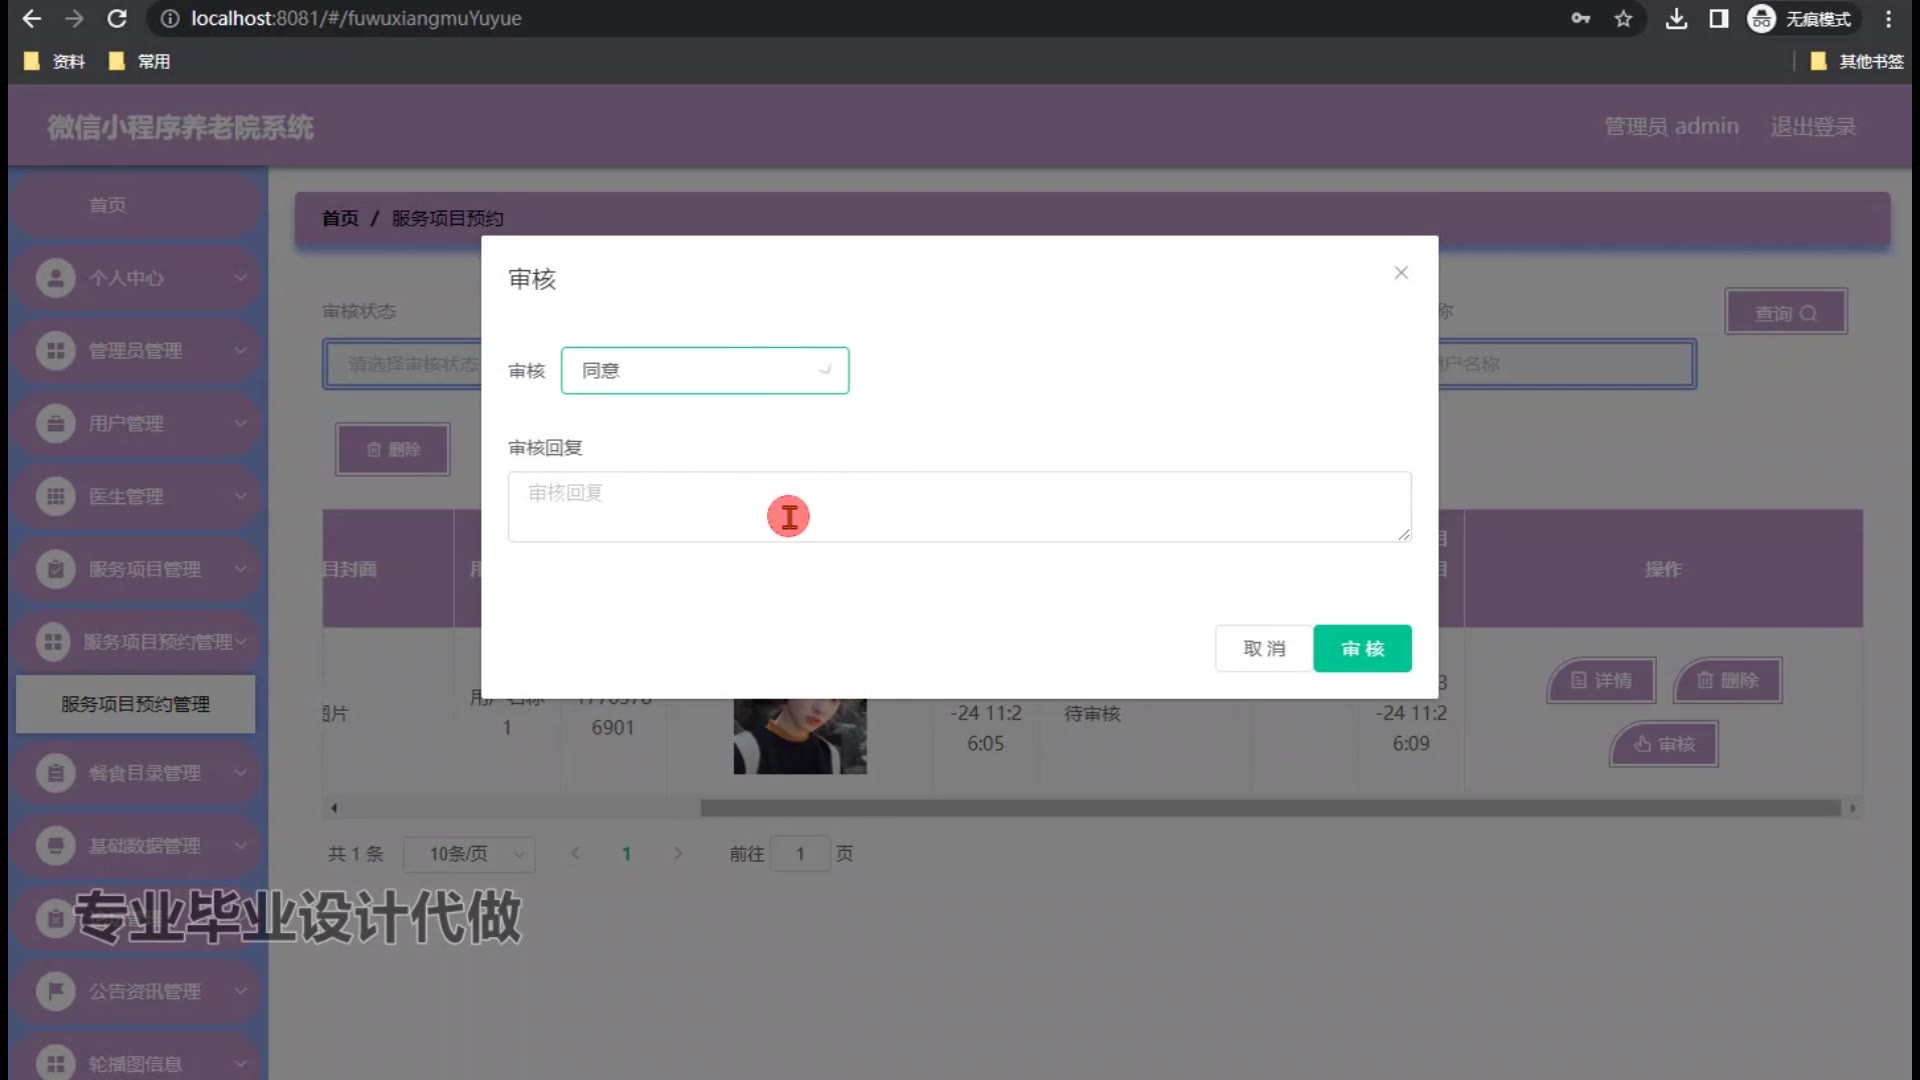Open browser downloads icon
Screen dimensions: 1920x1080
coord(1676,19)
